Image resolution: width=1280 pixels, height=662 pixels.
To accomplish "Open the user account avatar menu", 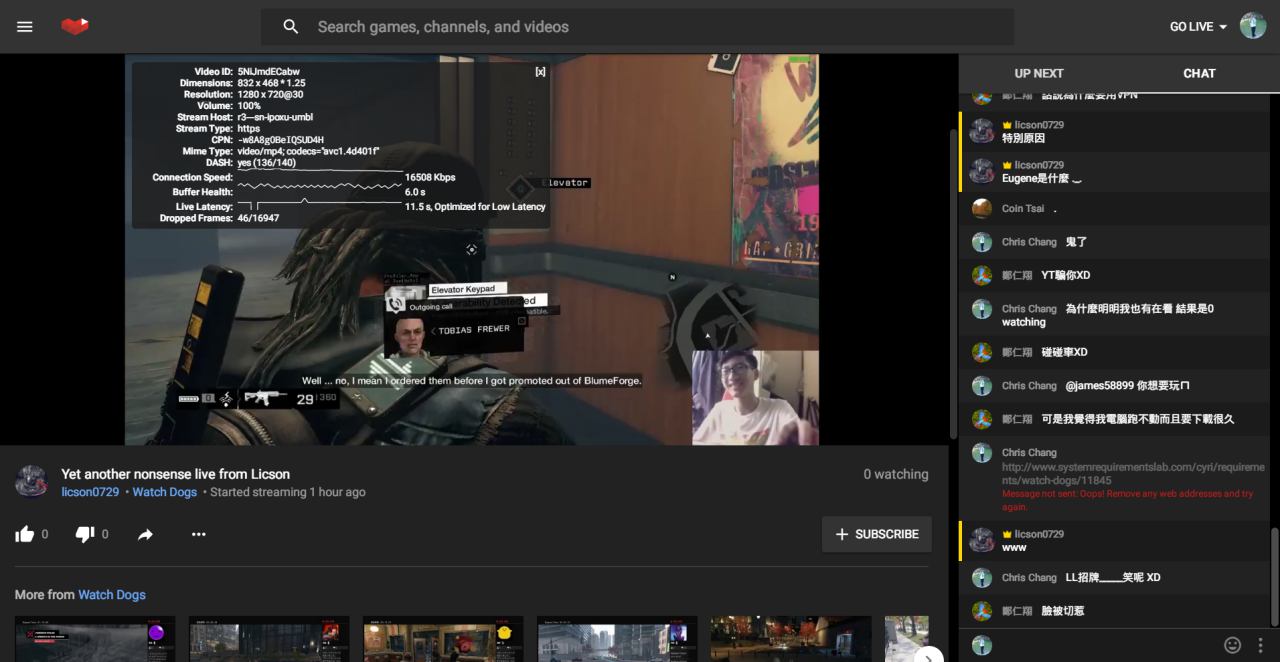I will pos(1253,26).
